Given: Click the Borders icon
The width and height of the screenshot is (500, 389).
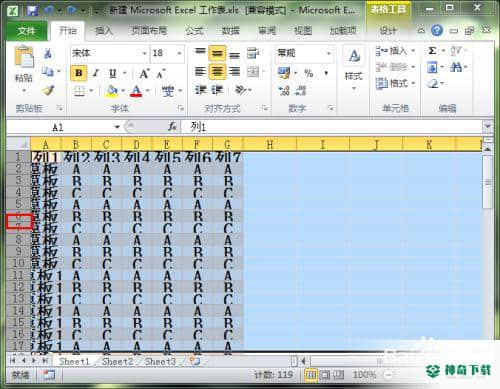Looking at the screenshot, I should point(79,91).
